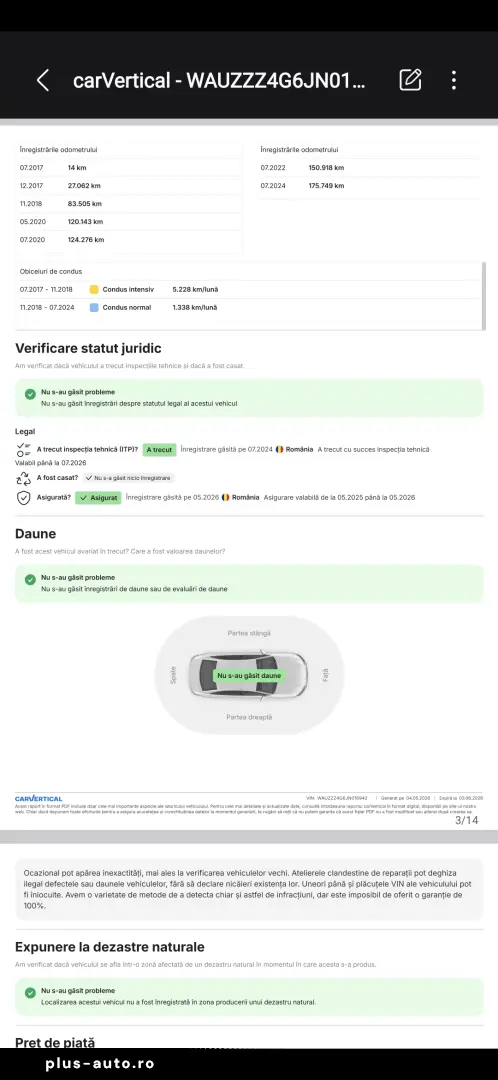498x1080 pixels.
Task: Click the scrollbar beside Obiceiuri de condus
Action: click(x=484, y=296)
